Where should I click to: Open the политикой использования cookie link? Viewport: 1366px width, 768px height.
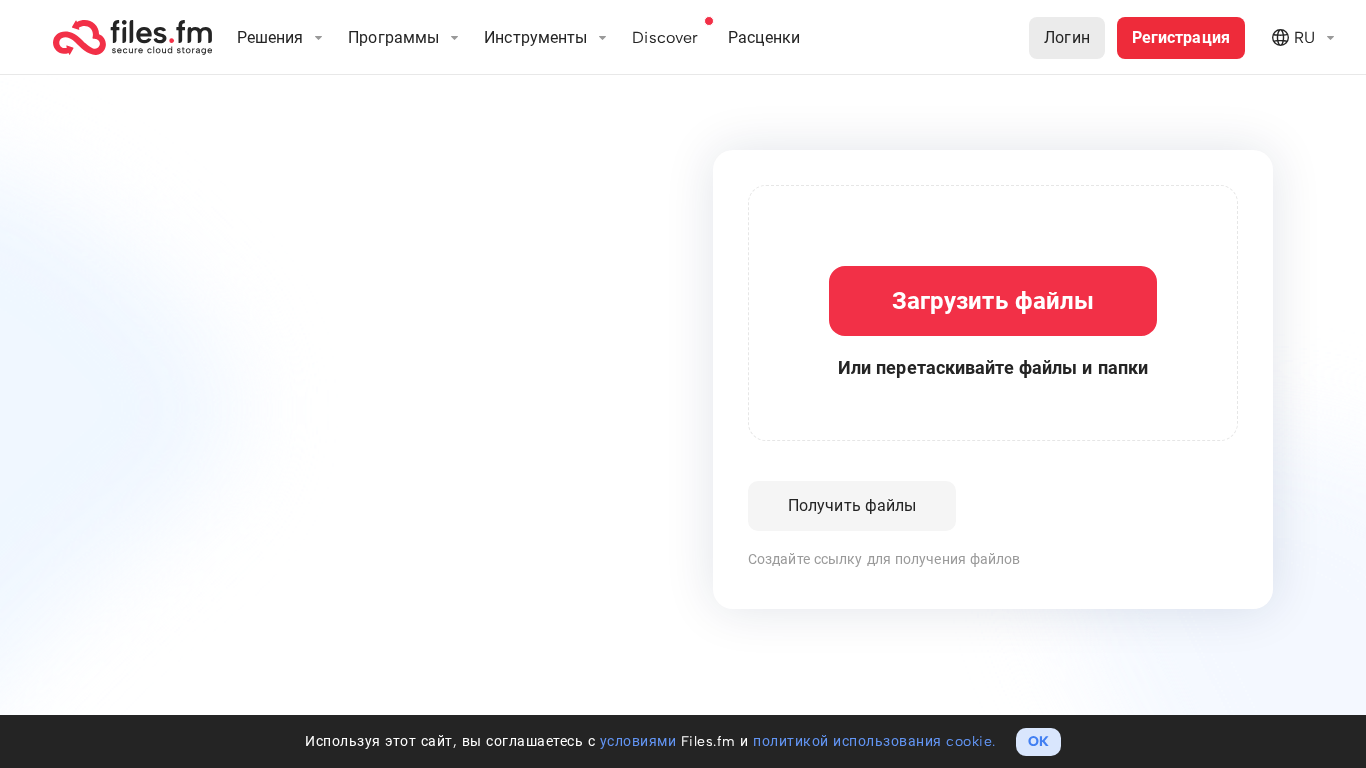coord(874,742)
